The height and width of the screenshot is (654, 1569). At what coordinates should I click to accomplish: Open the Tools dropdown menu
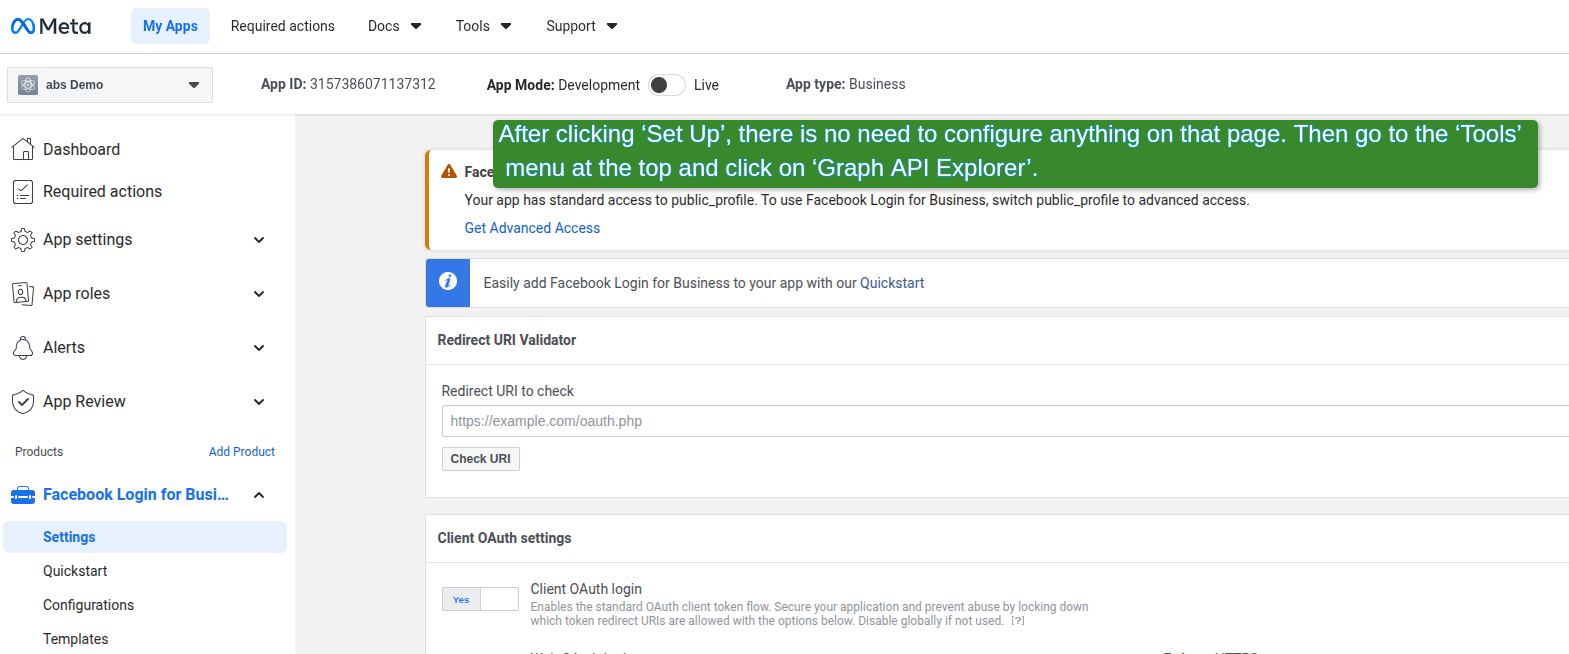(483, 26)
